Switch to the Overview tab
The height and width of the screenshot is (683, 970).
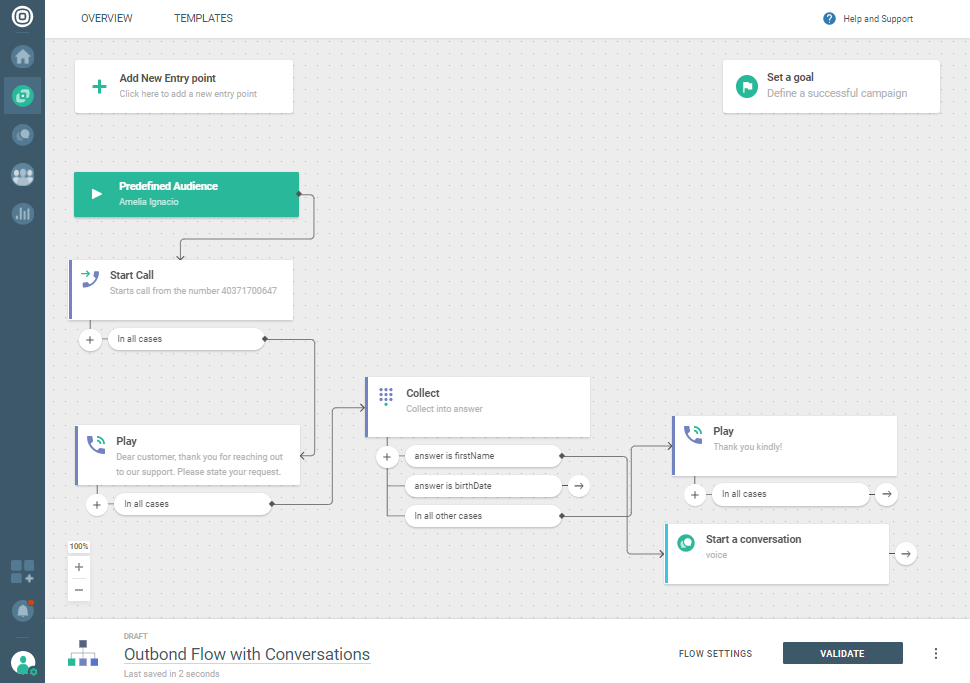[106, 19]
